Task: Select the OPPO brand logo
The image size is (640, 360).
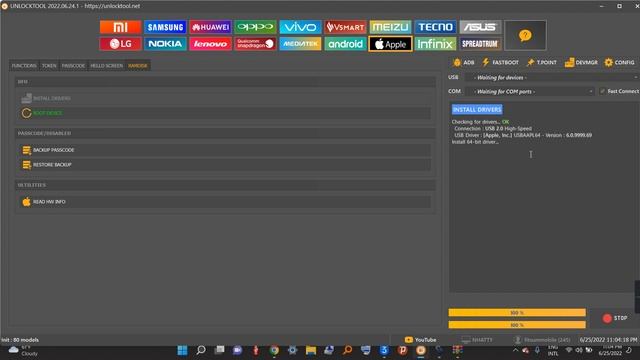Action: pos(255,27)
